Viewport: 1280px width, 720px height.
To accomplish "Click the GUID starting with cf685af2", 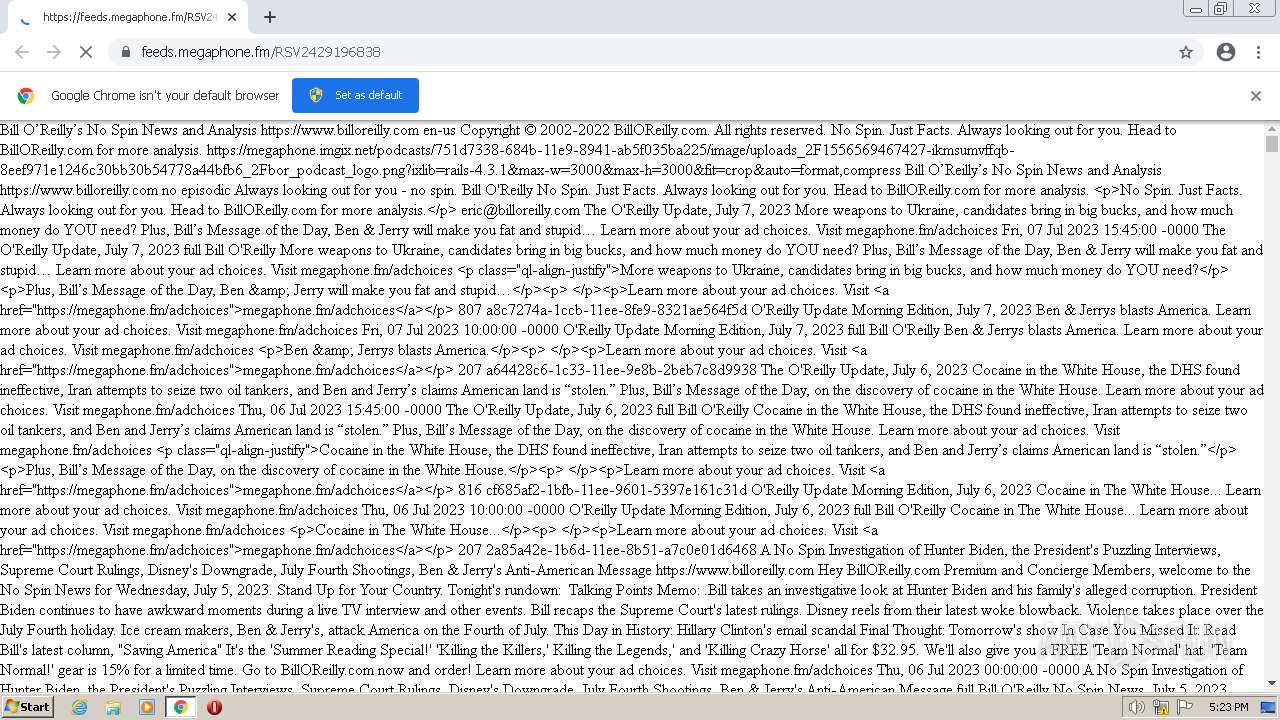I will [616, 490].
